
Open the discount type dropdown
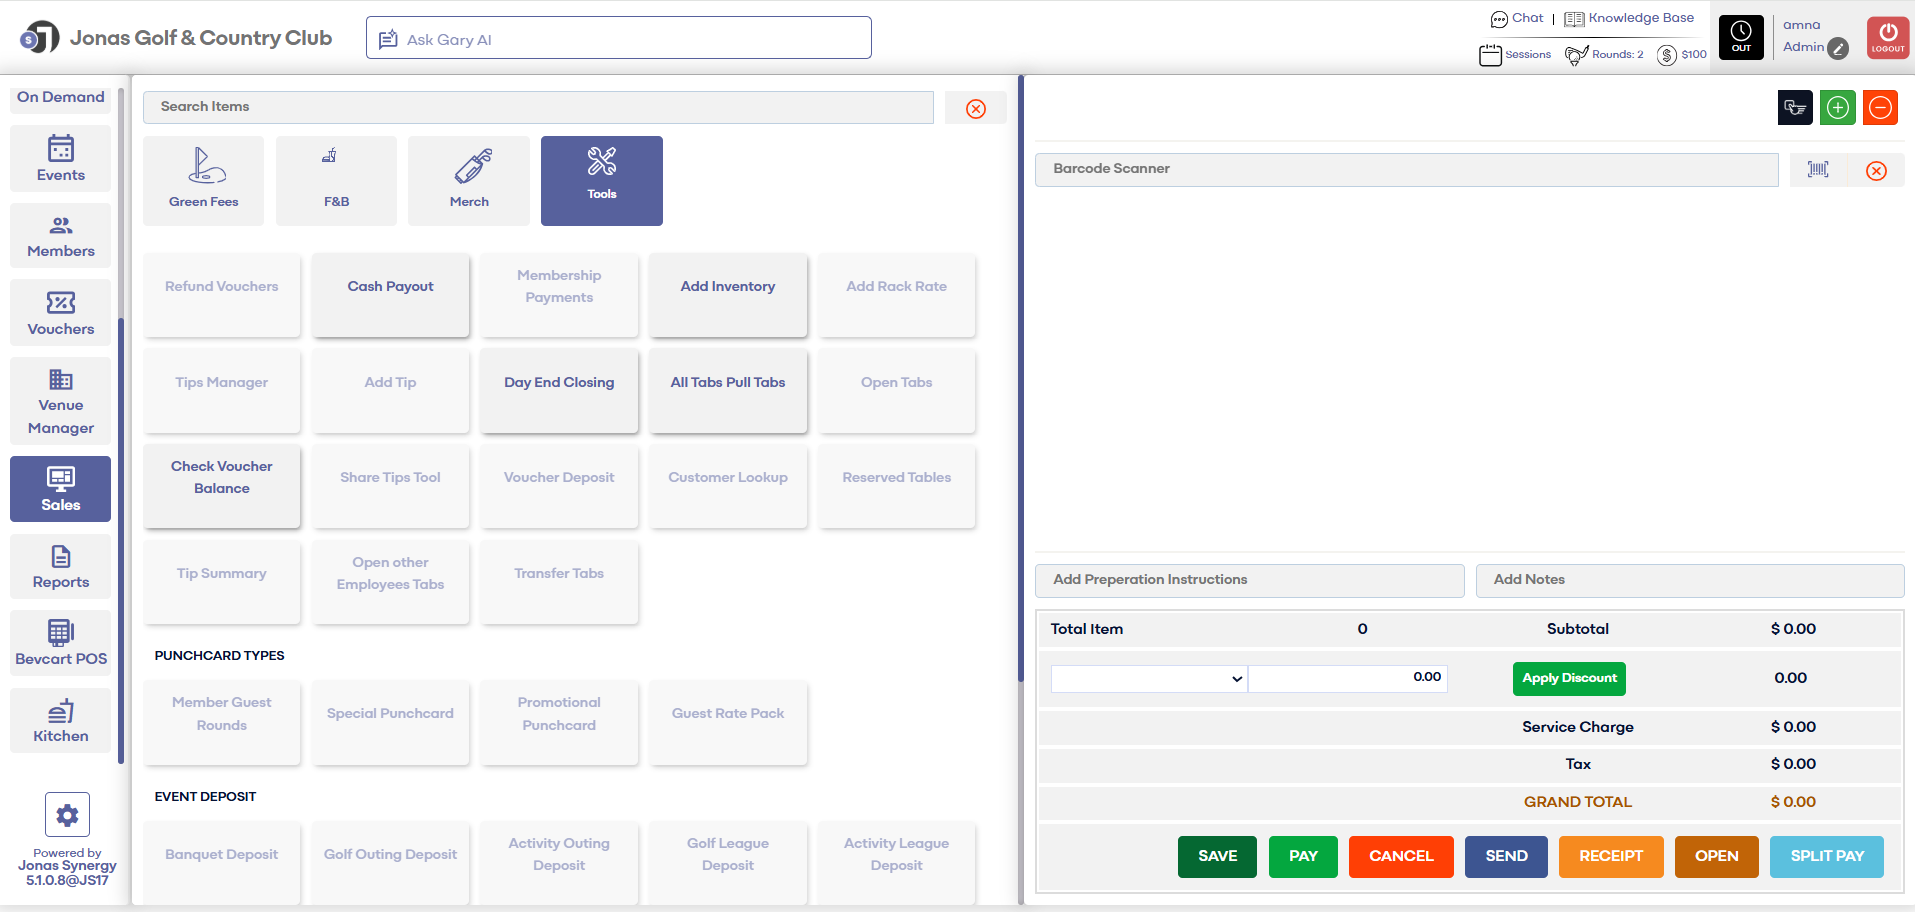(x=1149, y=679)
